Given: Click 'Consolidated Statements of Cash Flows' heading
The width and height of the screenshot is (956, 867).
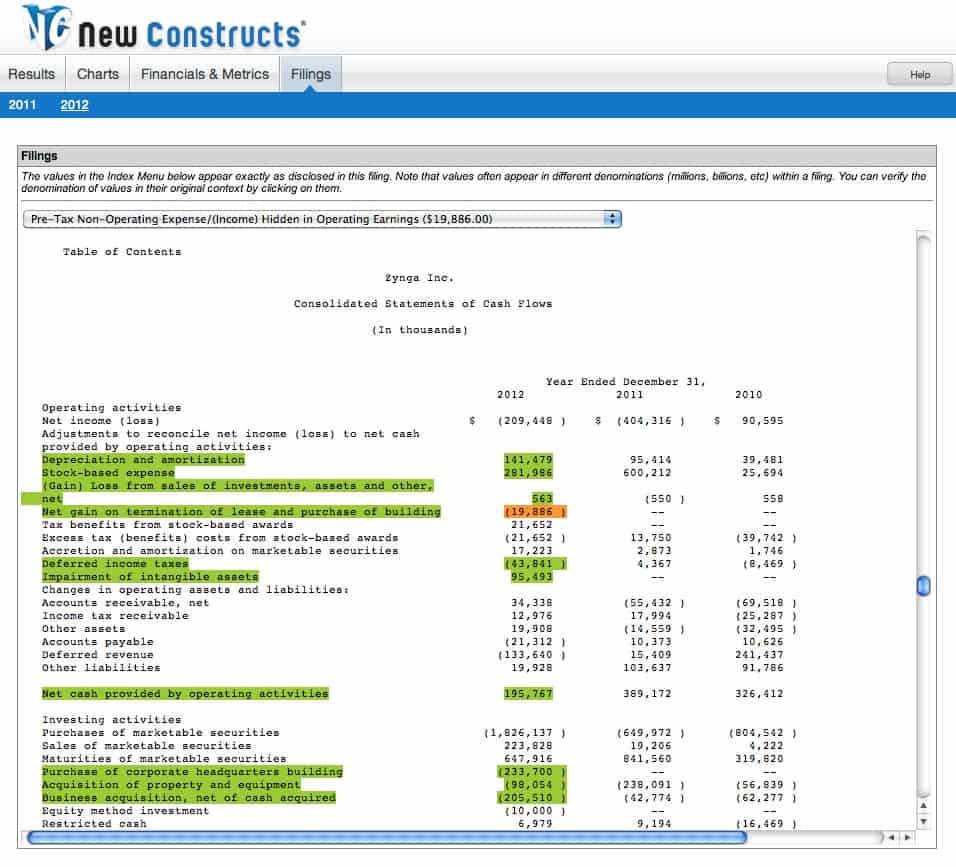Looking at the screenshot, I should [x=423, y=304].
